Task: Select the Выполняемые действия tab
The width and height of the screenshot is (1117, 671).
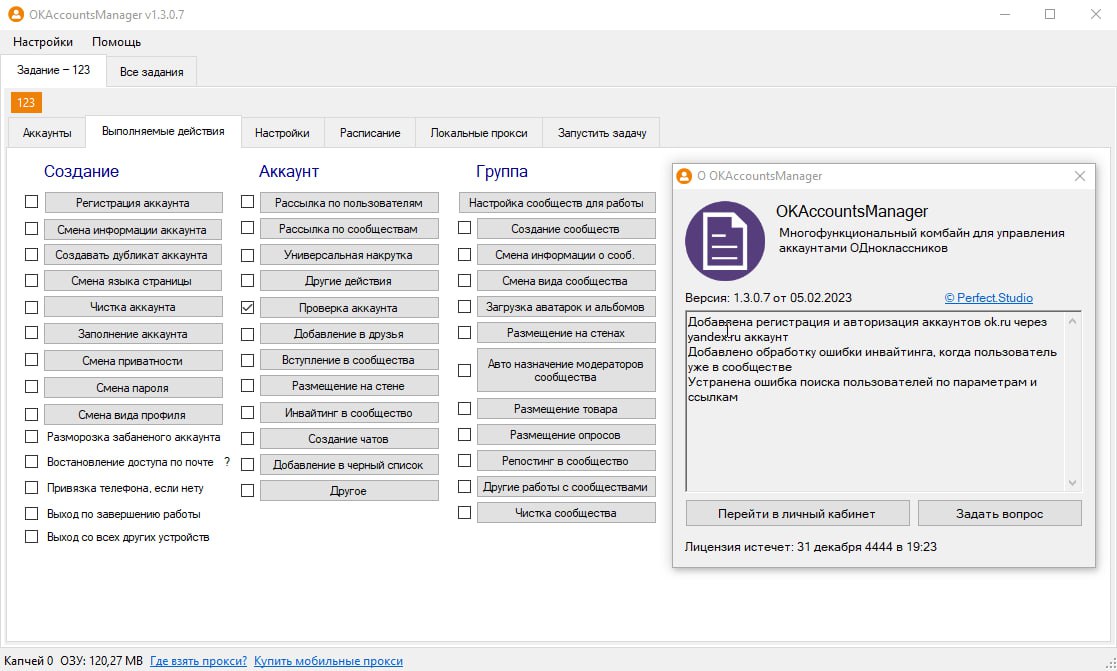Action: click(x=163, y=132)
